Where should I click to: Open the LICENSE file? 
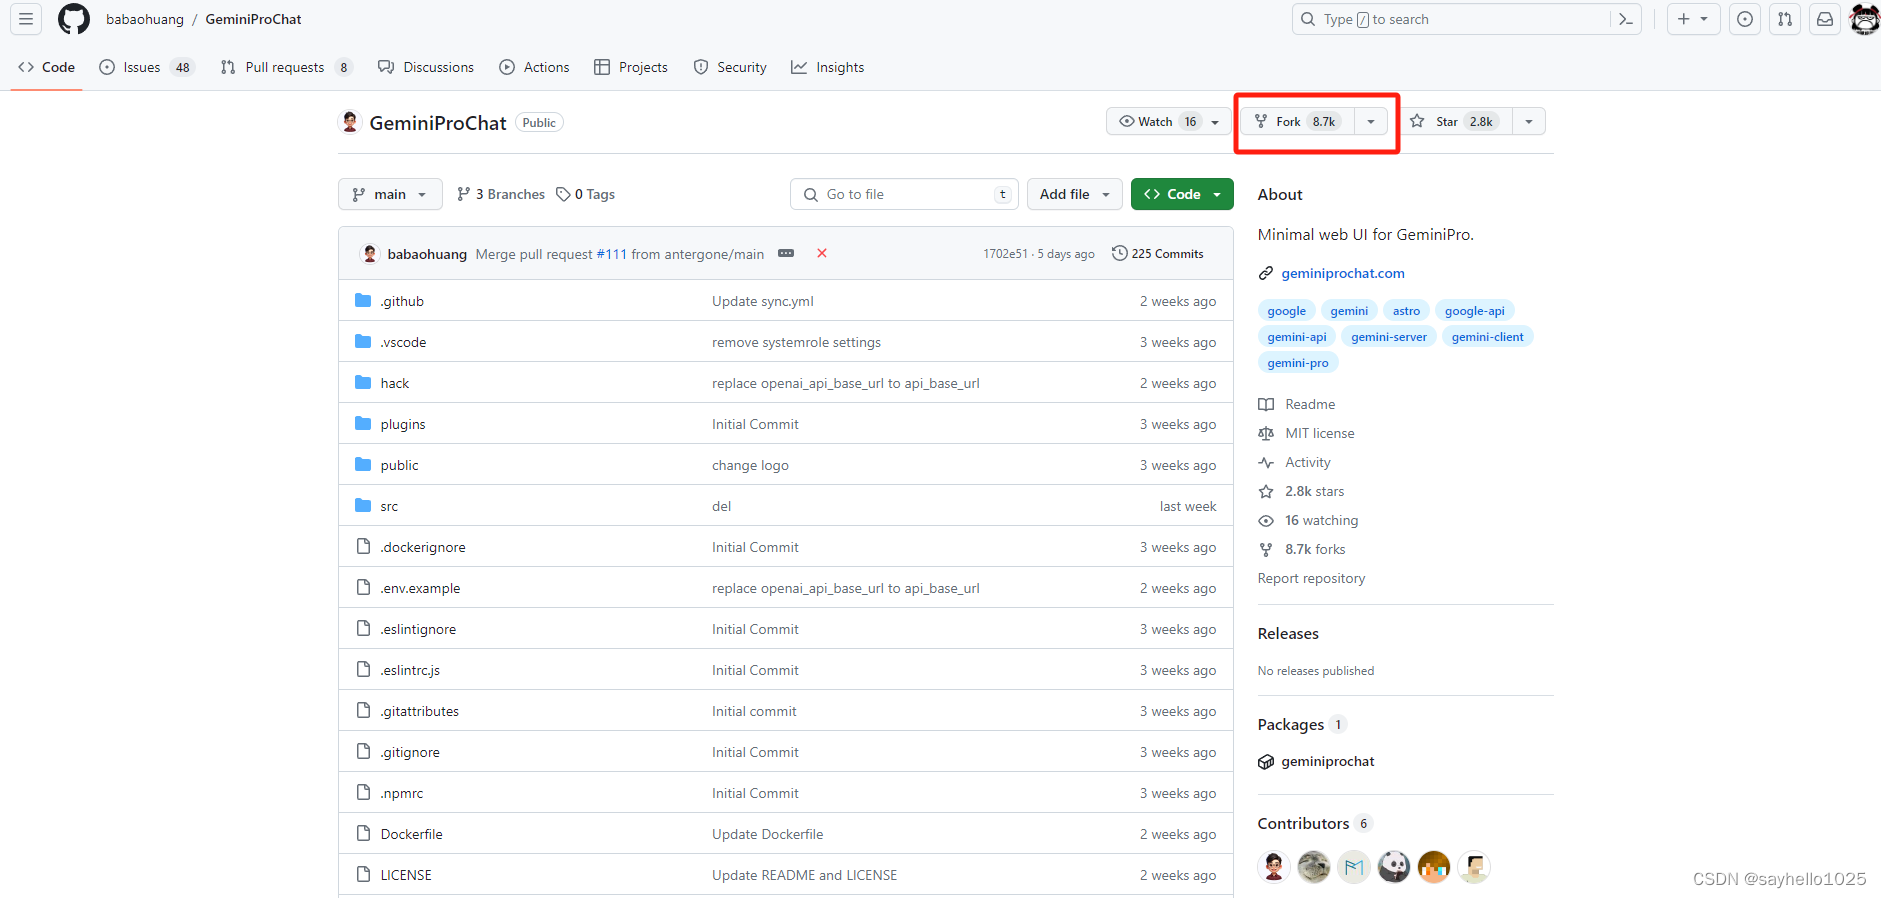tap(406, 875)
